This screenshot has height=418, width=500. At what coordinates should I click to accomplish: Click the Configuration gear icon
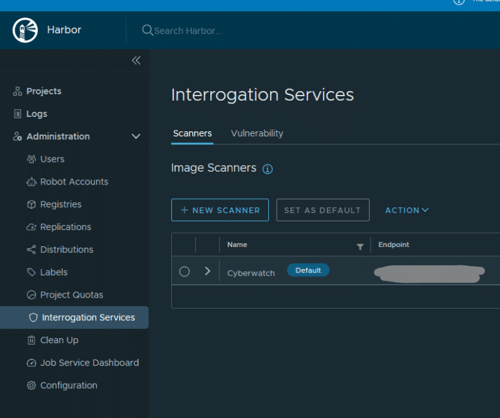click(31, 385)
